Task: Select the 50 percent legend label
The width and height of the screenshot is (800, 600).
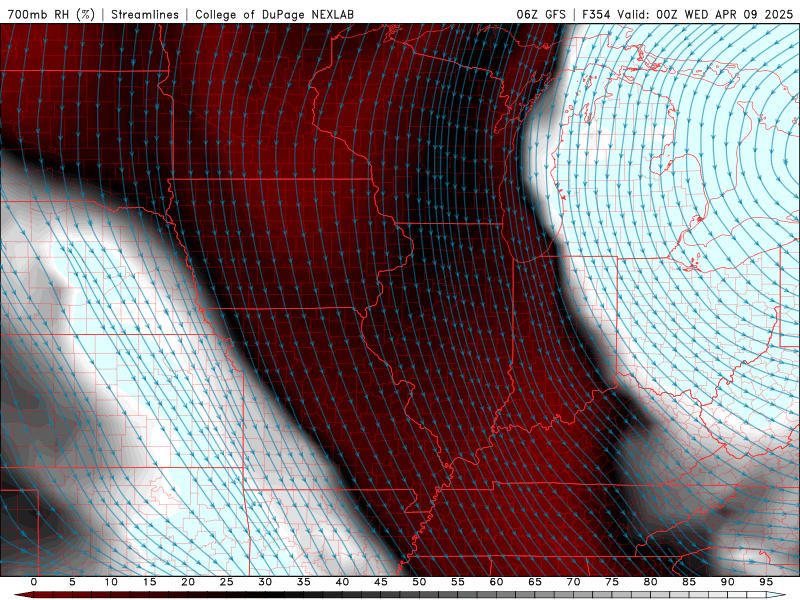Action: coord(419,582)
